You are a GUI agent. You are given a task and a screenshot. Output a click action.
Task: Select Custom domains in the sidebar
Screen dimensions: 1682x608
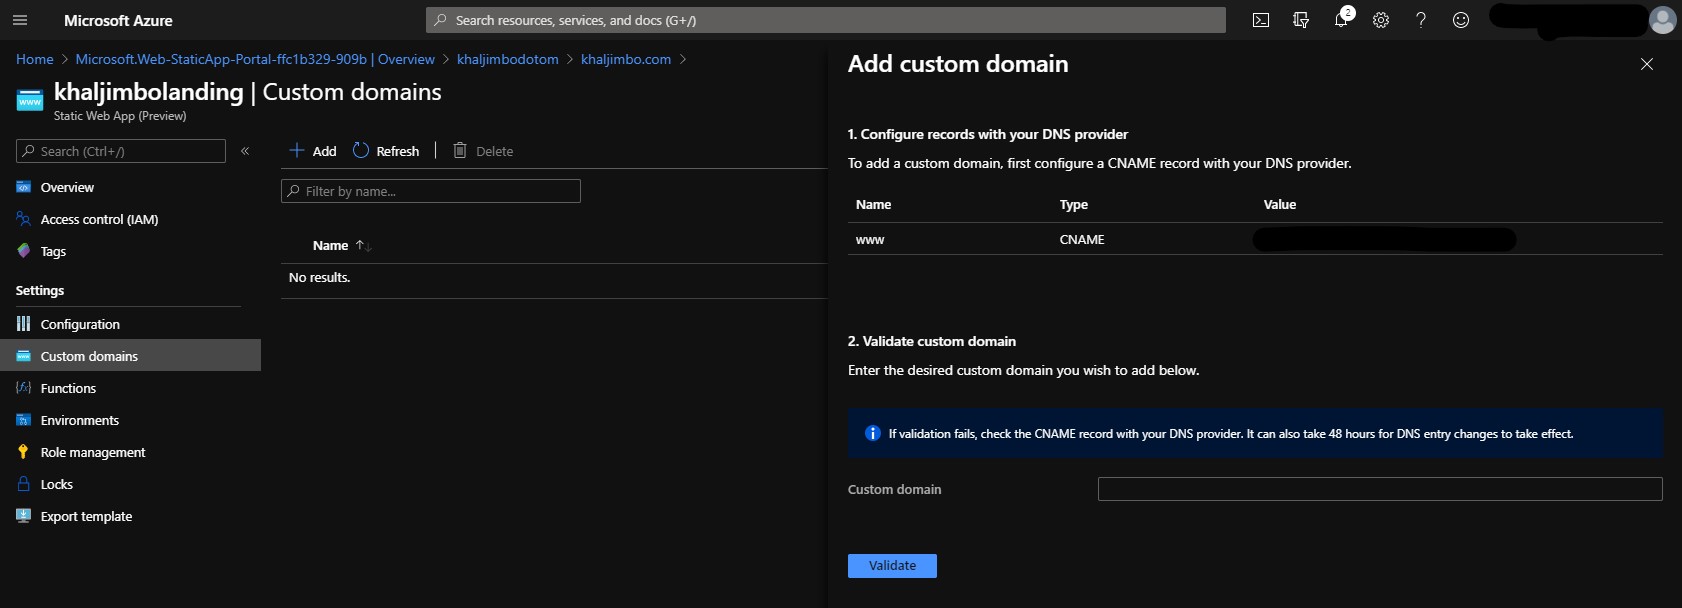(x=130, y=356)
